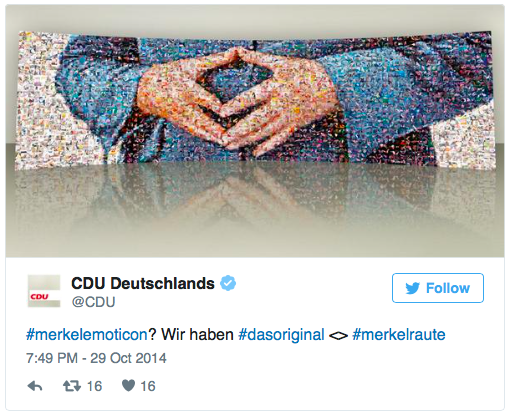Image resolution: width=505 pixels, height=414 pixels.
Task: Click the blue verified badge
Action: (228, 283)
